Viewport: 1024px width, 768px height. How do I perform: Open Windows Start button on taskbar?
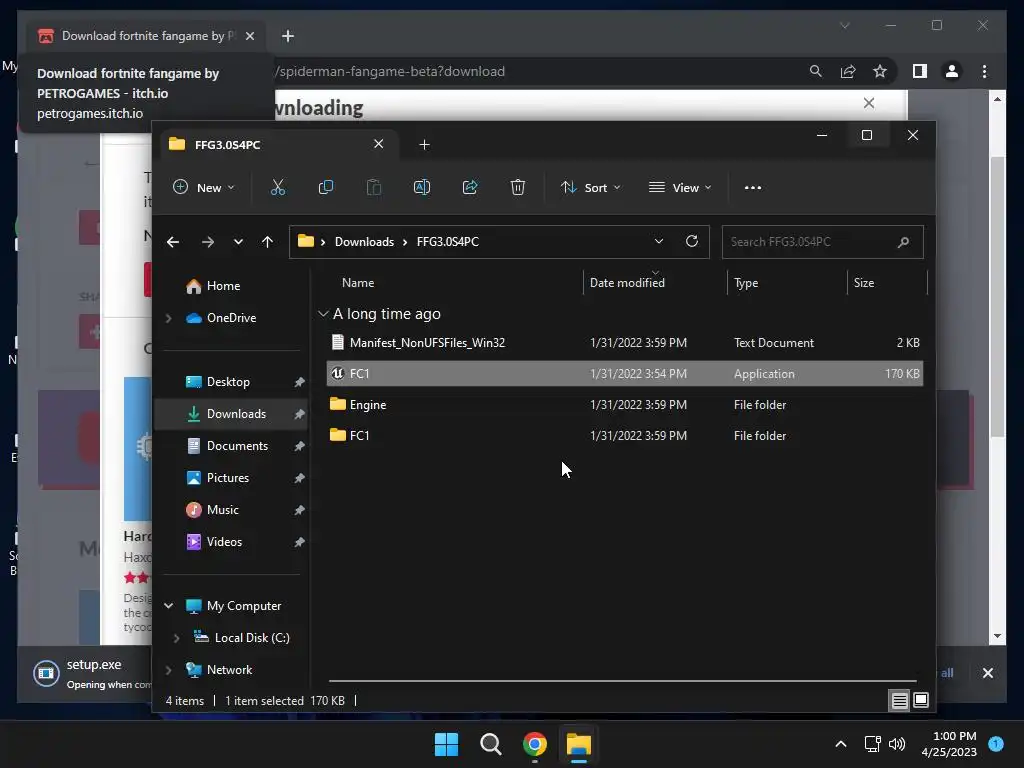(447, 744)
